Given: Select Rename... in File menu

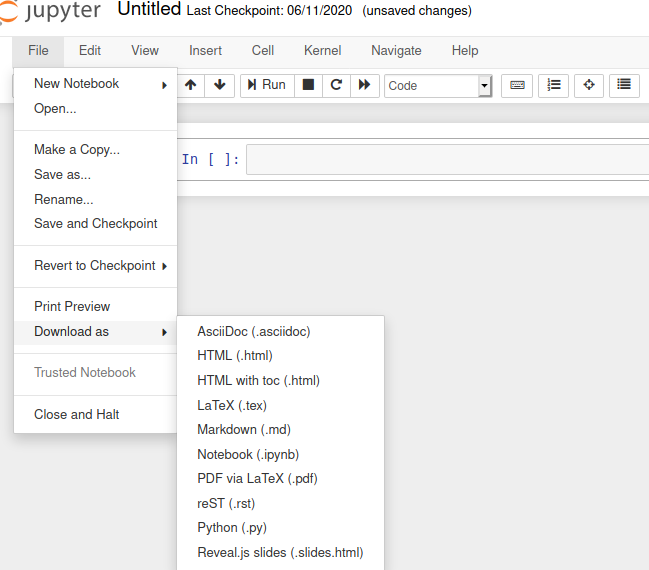Looking at the screenshot, I should click(96, 199).
